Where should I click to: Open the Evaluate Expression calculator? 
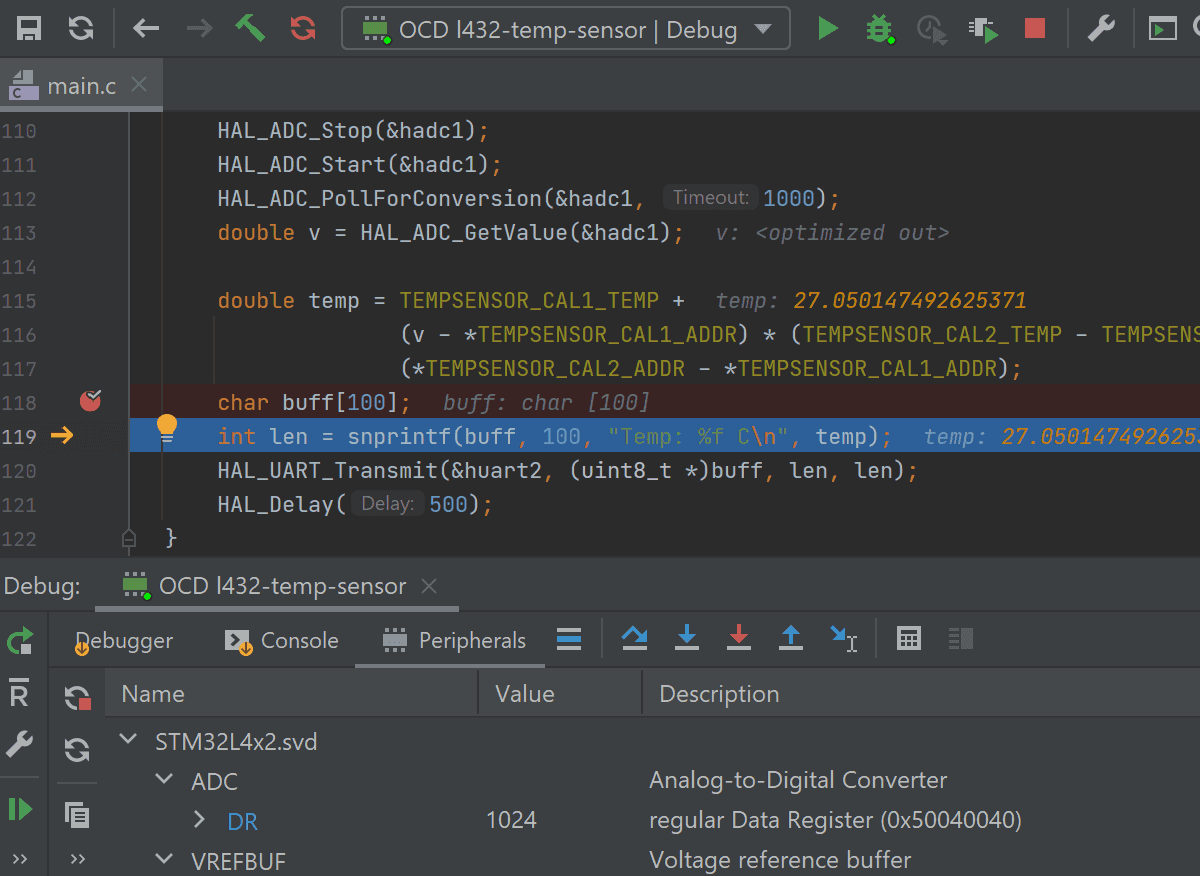(909, 638)
